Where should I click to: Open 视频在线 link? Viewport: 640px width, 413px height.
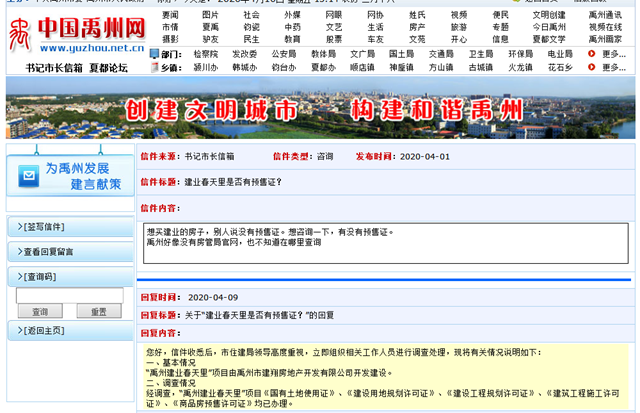point(605,27)
